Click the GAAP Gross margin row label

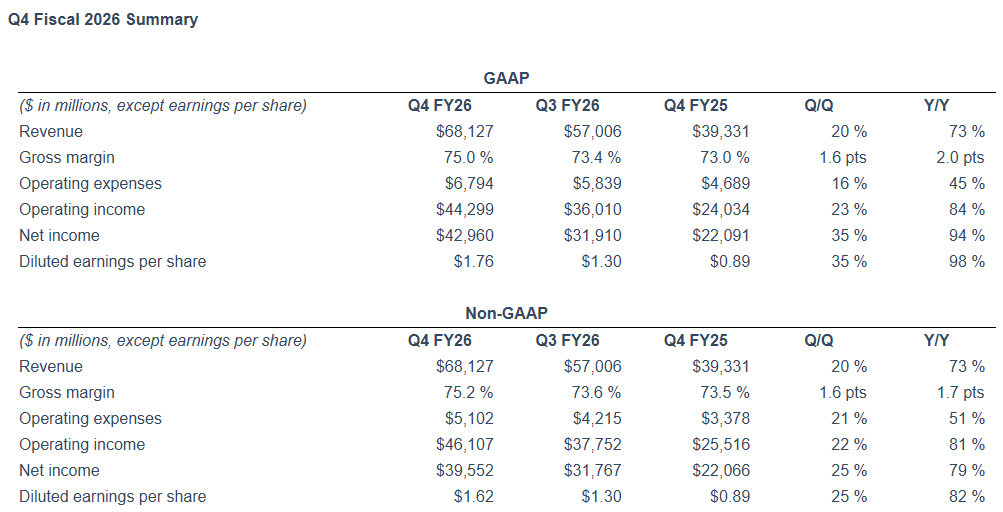(67, 158)
